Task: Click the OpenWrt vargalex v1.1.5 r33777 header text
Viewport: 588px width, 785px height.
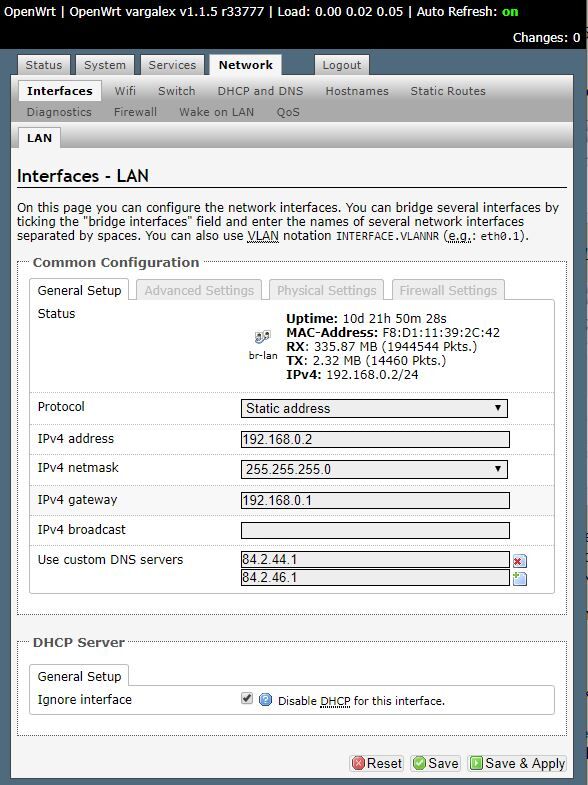Action: [x=167, y=12]
